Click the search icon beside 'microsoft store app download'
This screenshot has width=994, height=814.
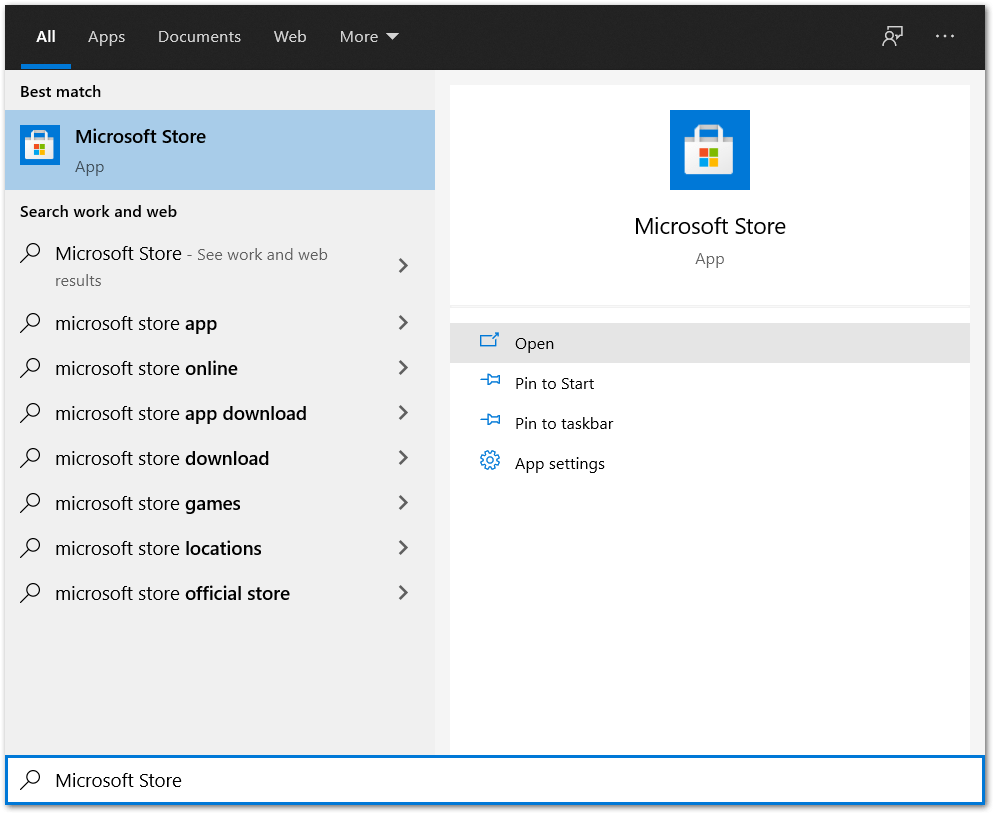coord(30,413)
